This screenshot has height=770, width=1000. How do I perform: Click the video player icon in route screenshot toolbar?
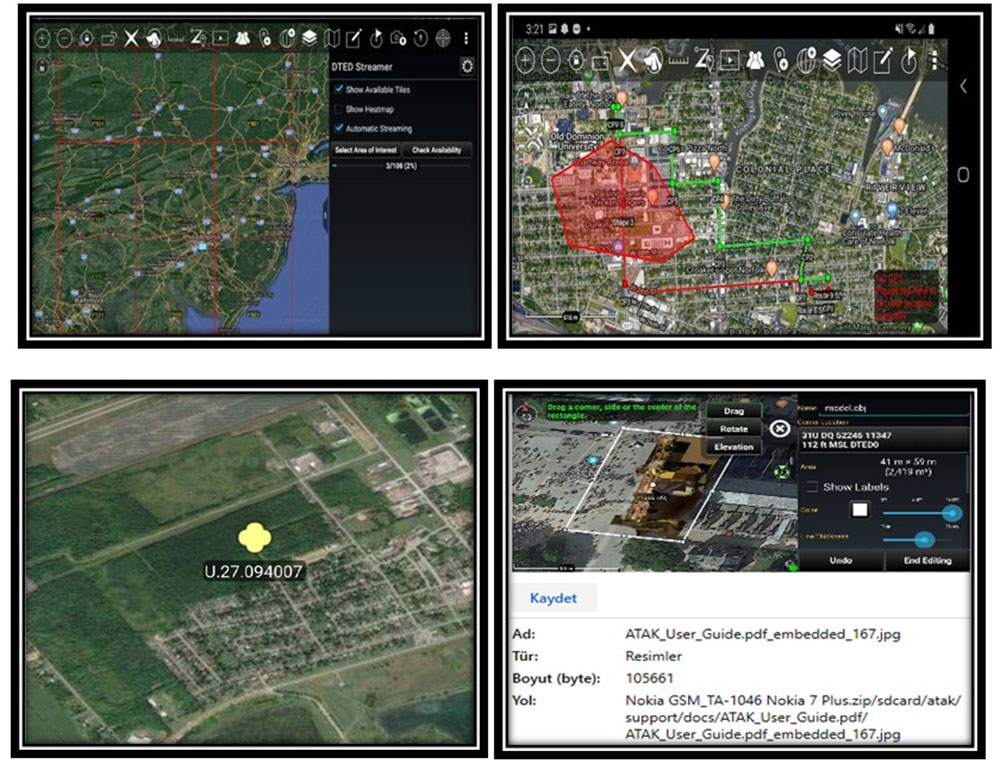[730, 60]
